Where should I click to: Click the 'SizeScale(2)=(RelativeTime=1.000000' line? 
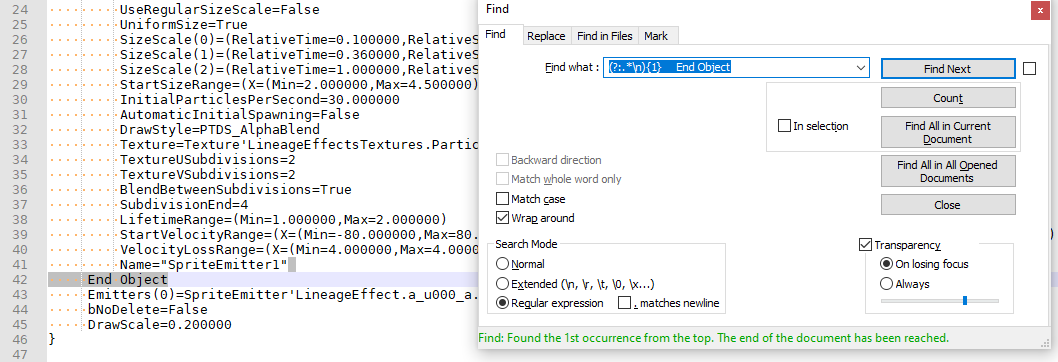299,70
